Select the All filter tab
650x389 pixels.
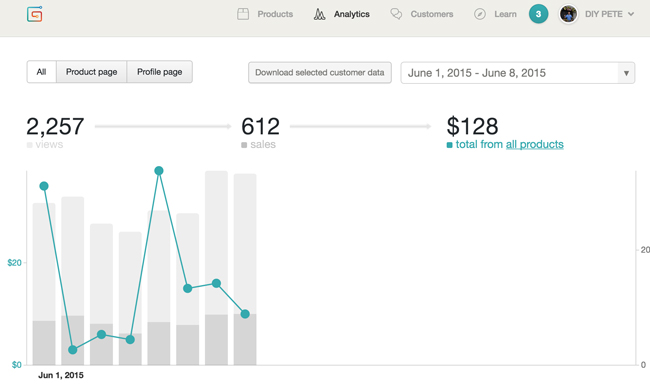[x=41, y=72]
